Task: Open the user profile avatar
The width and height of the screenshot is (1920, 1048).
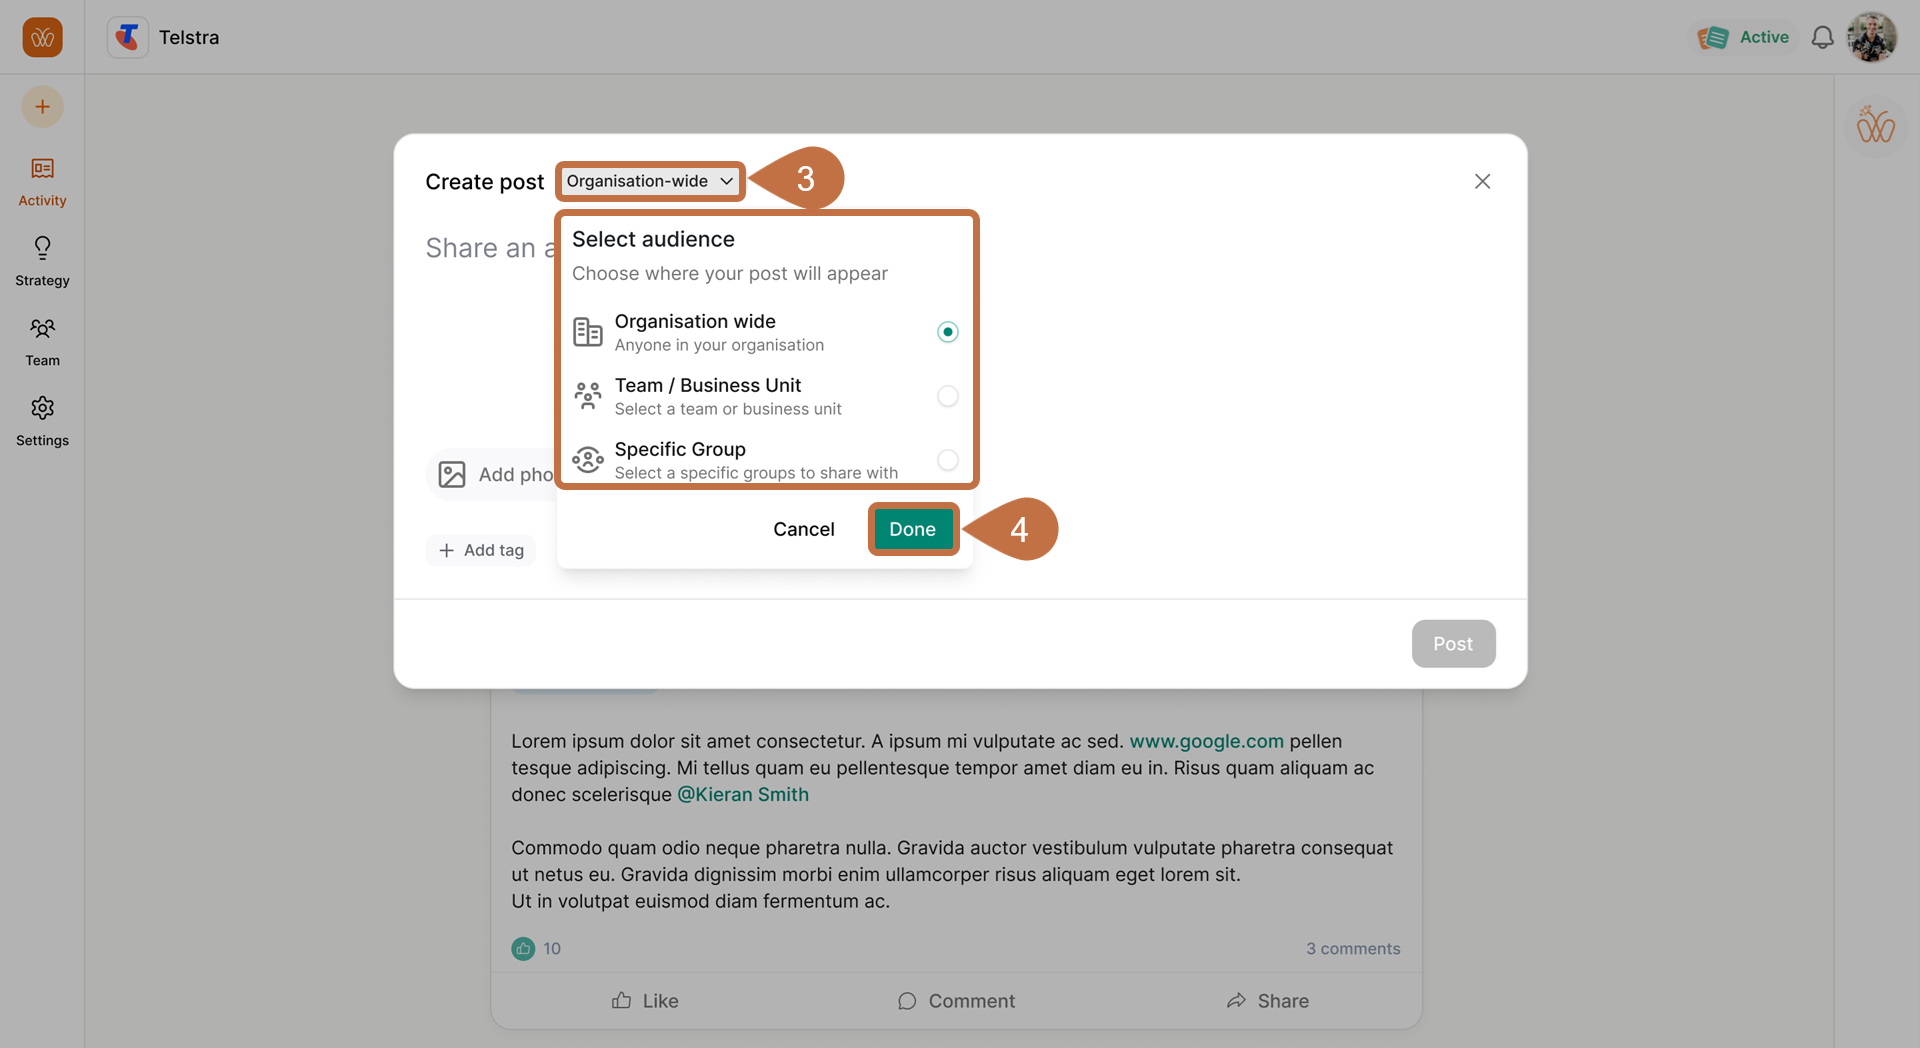Action: [x=1871, y=38]
